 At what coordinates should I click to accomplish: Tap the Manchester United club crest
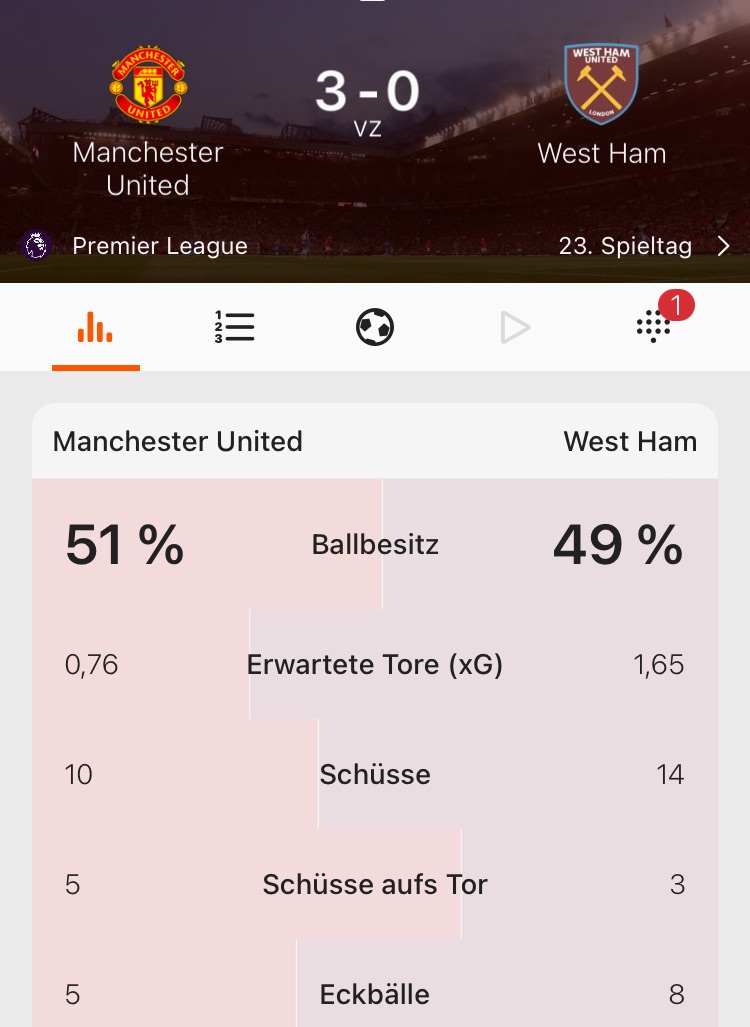tap(148, 84)
